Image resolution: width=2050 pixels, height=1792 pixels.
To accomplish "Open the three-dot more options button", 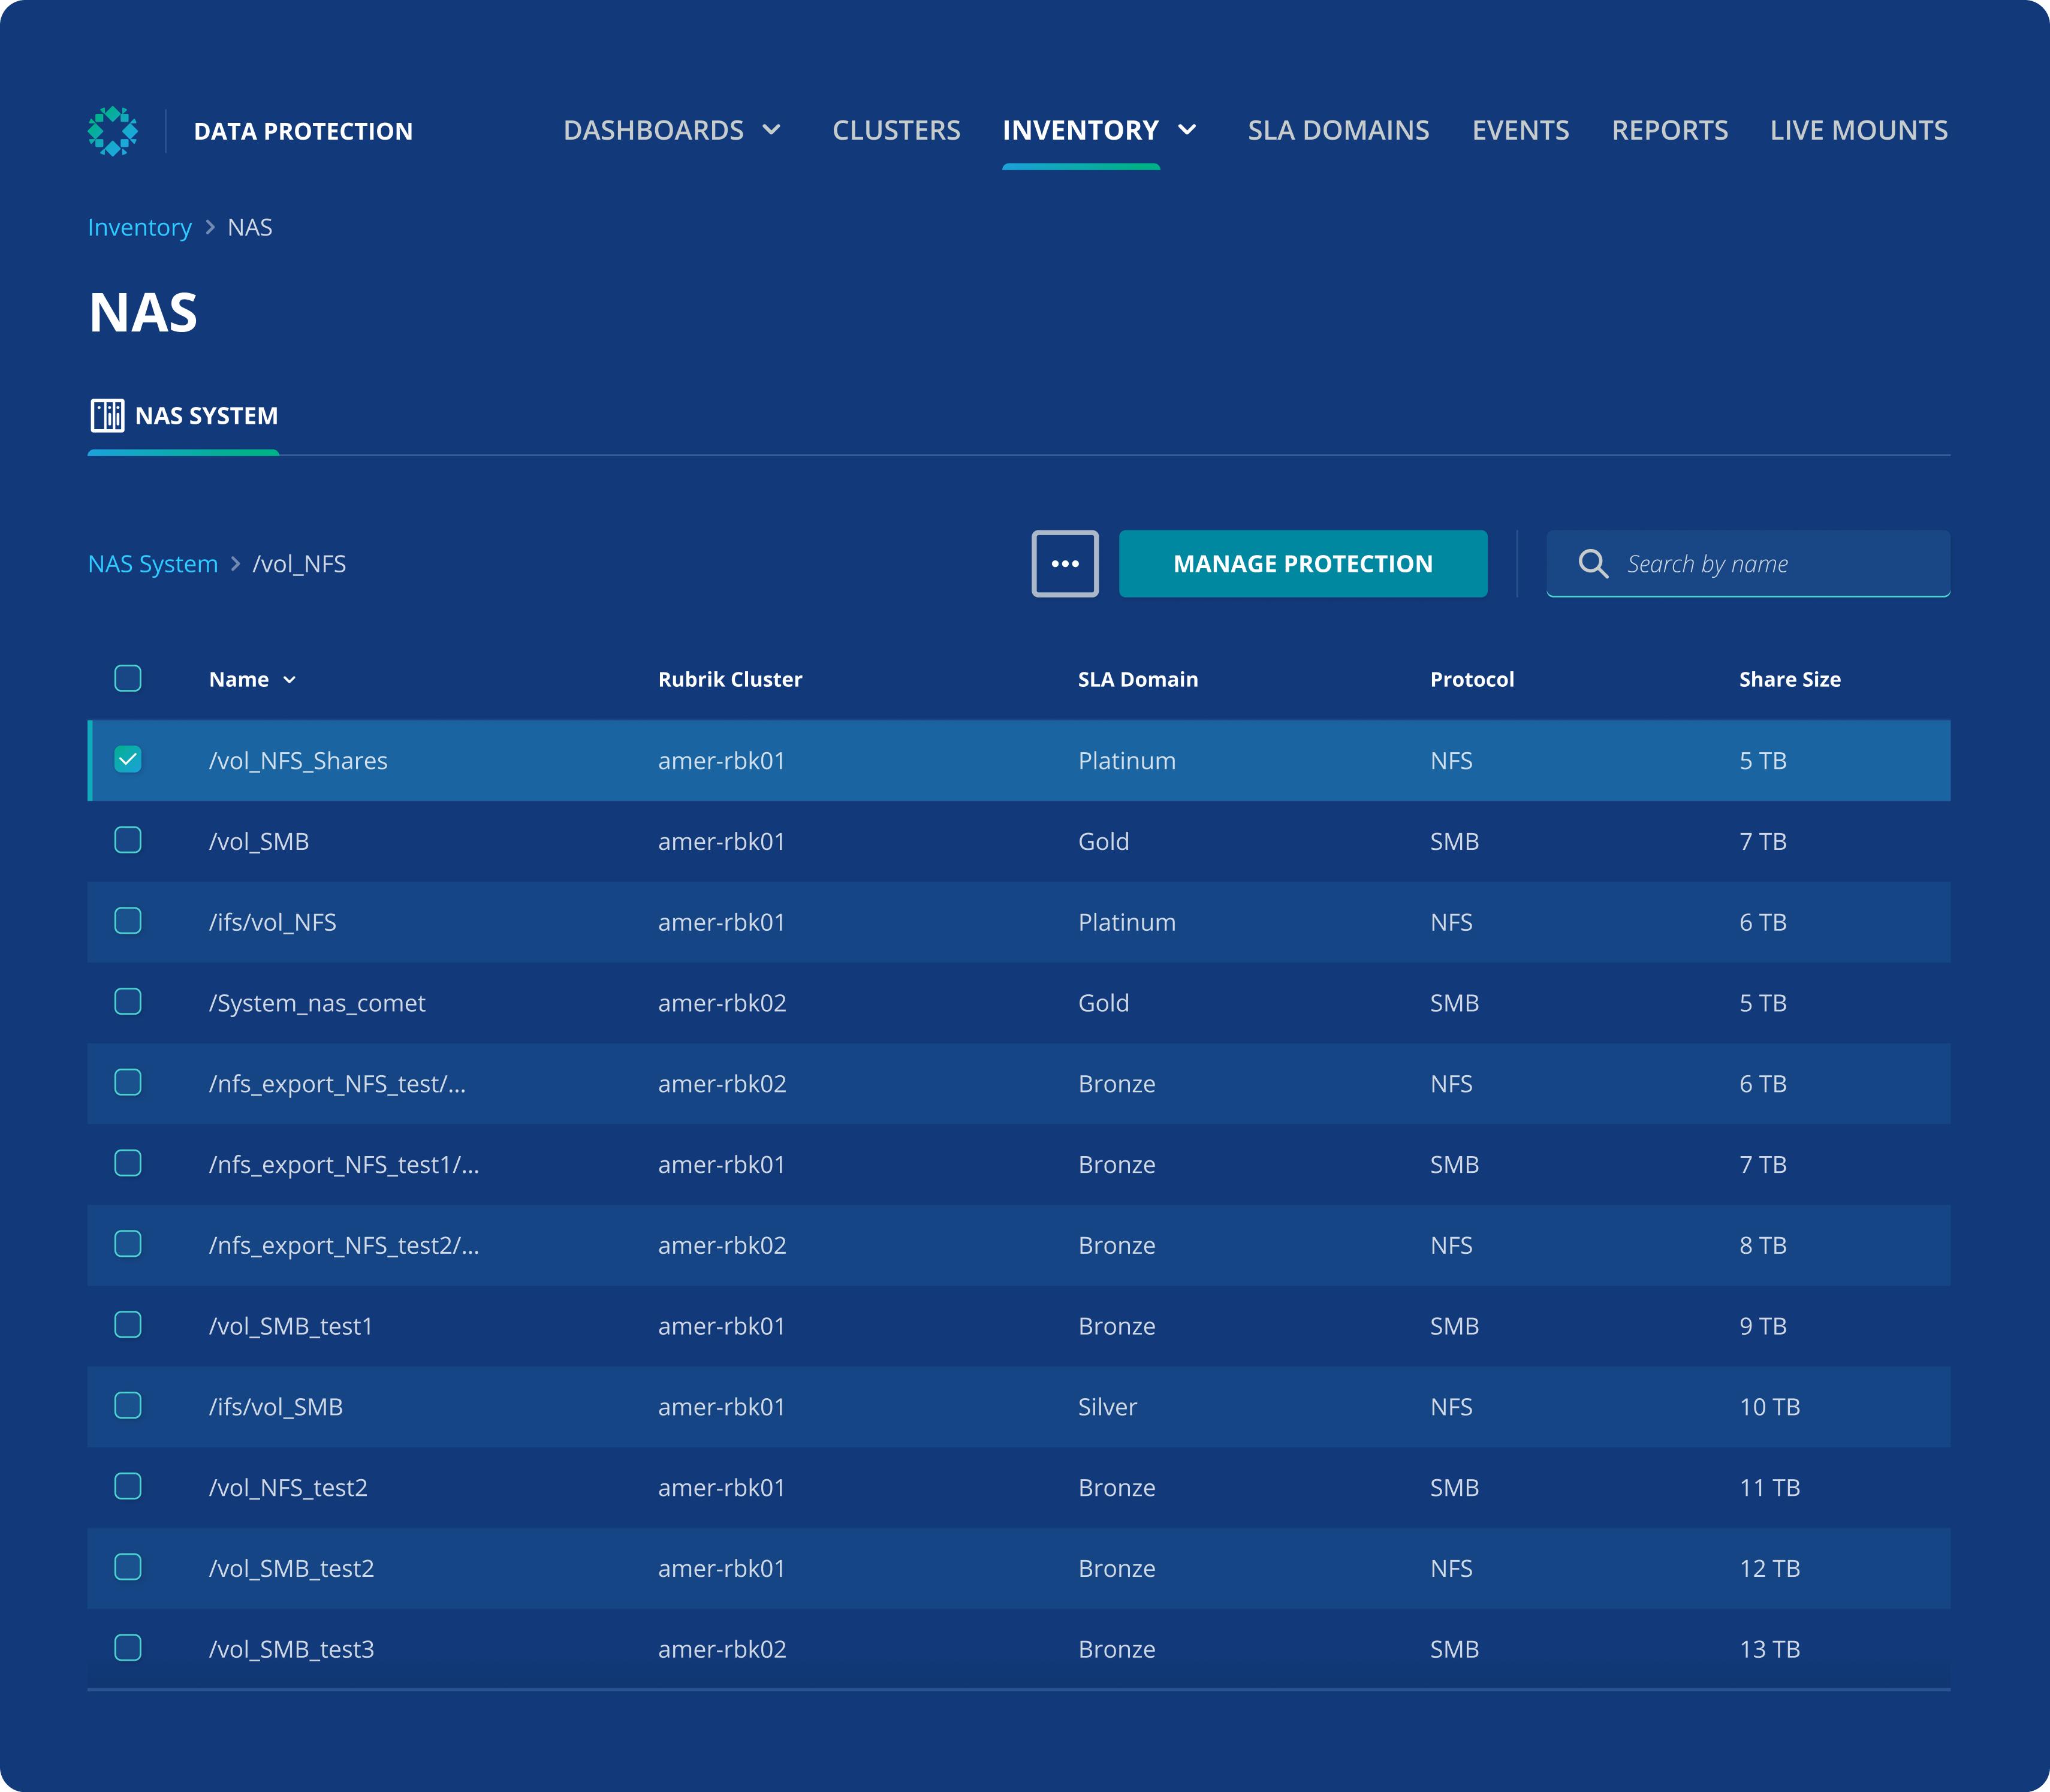I will (1065, 564).
